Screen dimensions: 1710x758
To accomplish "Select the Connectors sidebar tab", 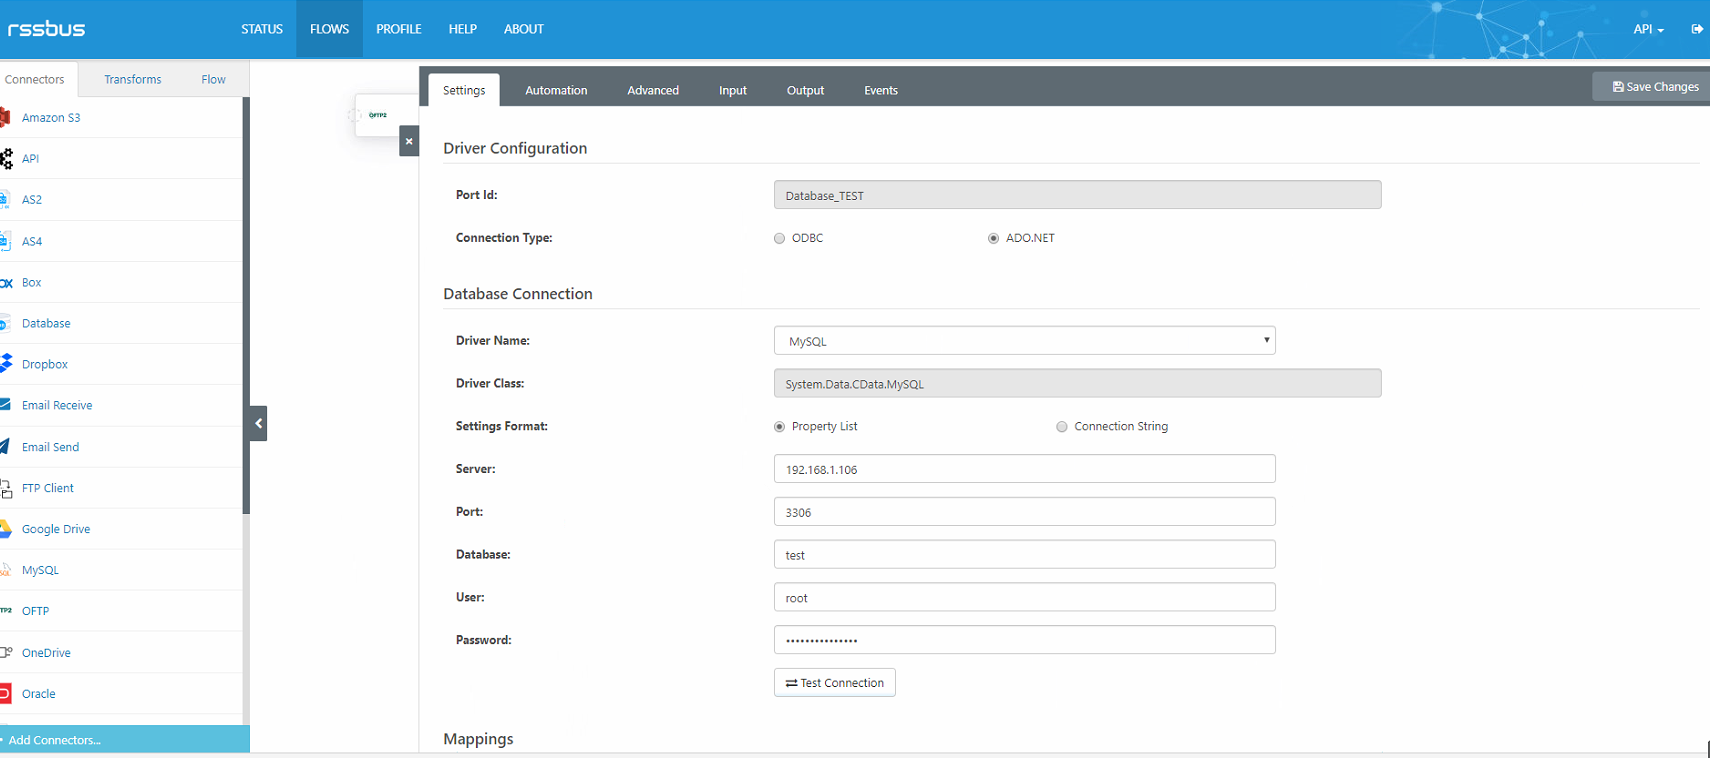I will [36, 79].
